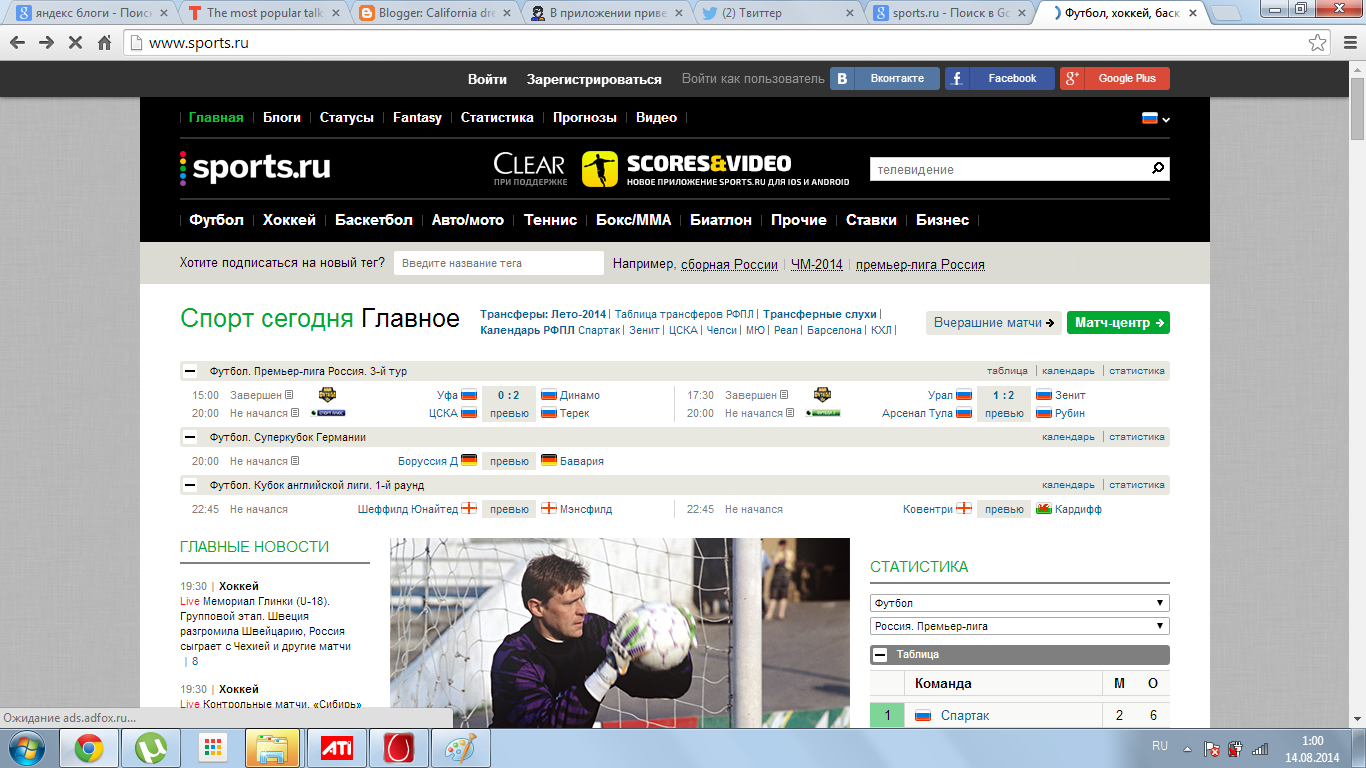Open the Мемориал Глинки hockey news item
This screenshot has width=1366, height=768.
point(267,624)
